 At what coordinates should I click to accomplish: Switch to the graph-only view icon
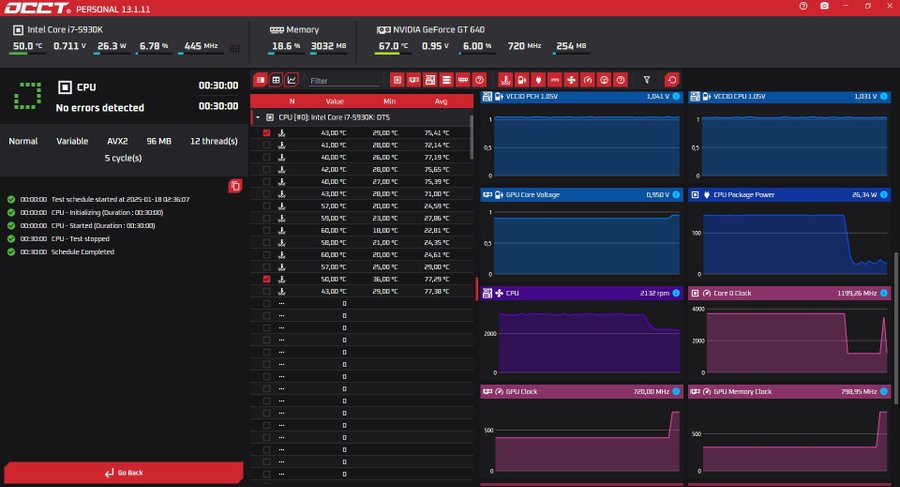(x=292, y=80)
